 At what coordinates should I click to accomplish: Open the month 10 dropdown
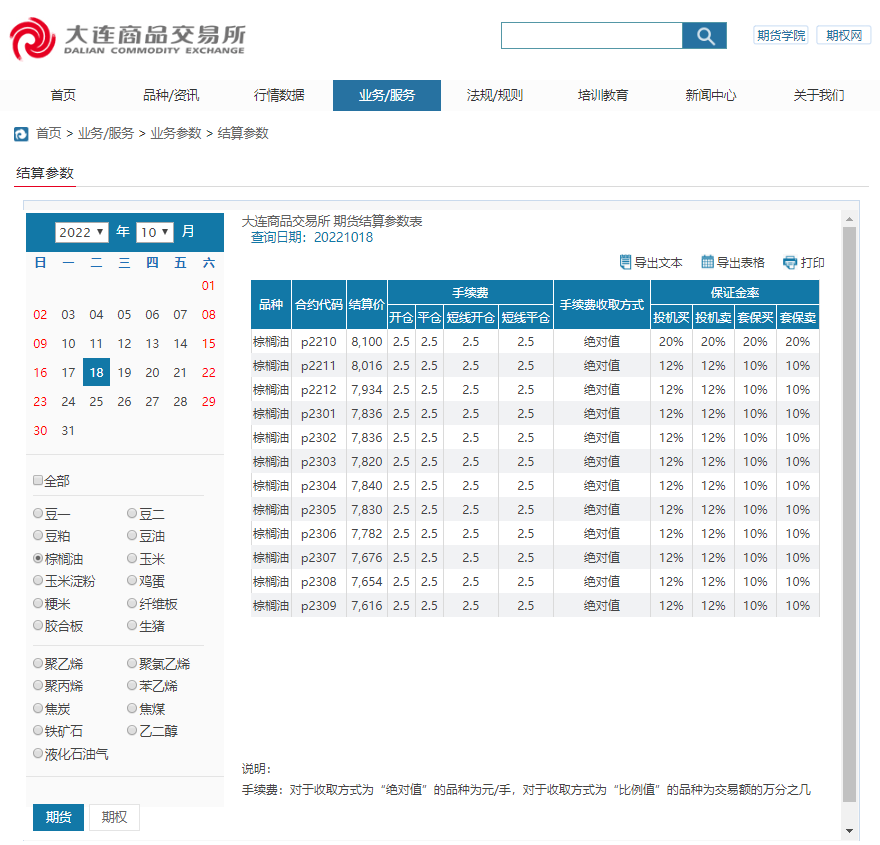(x=155, y=232)
